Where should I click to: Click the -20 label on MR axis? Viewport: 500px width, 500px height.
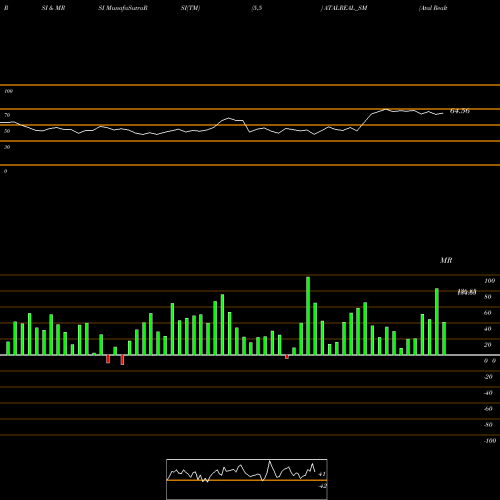pos(488,377)
